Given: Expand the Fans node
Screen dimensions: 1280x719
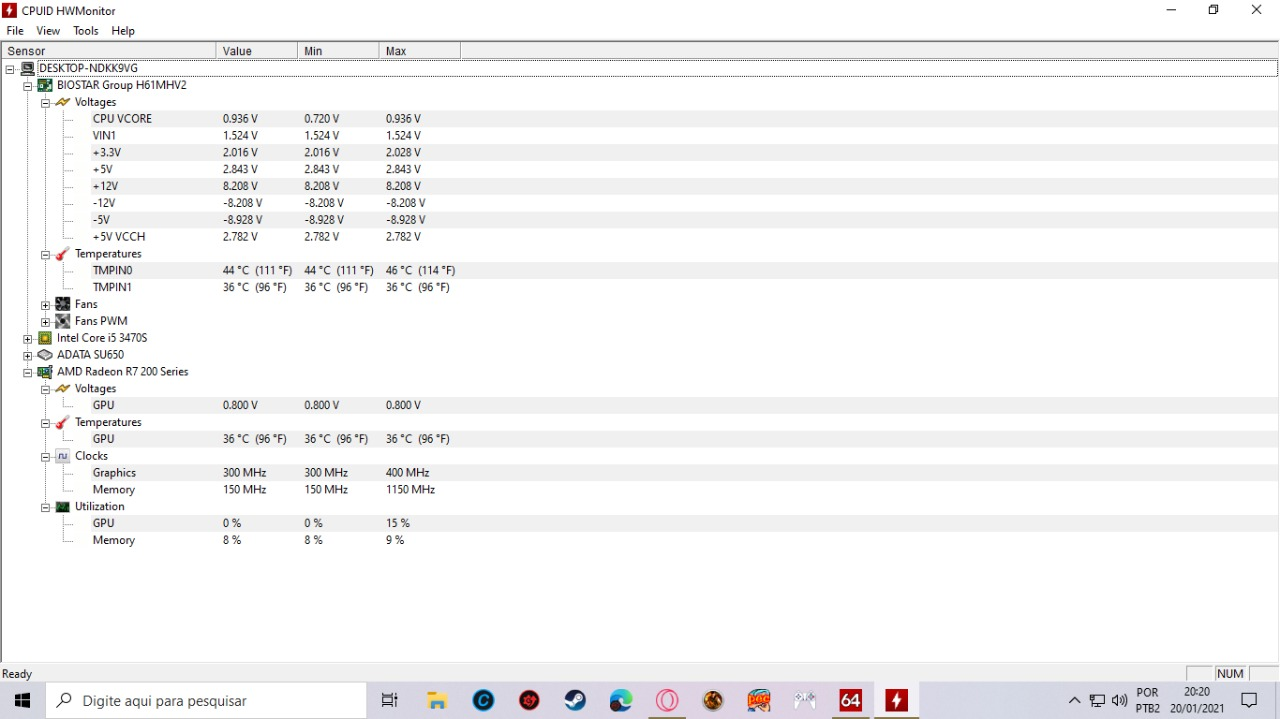Looking at the screenshot, I should click(x=46, y=305).
